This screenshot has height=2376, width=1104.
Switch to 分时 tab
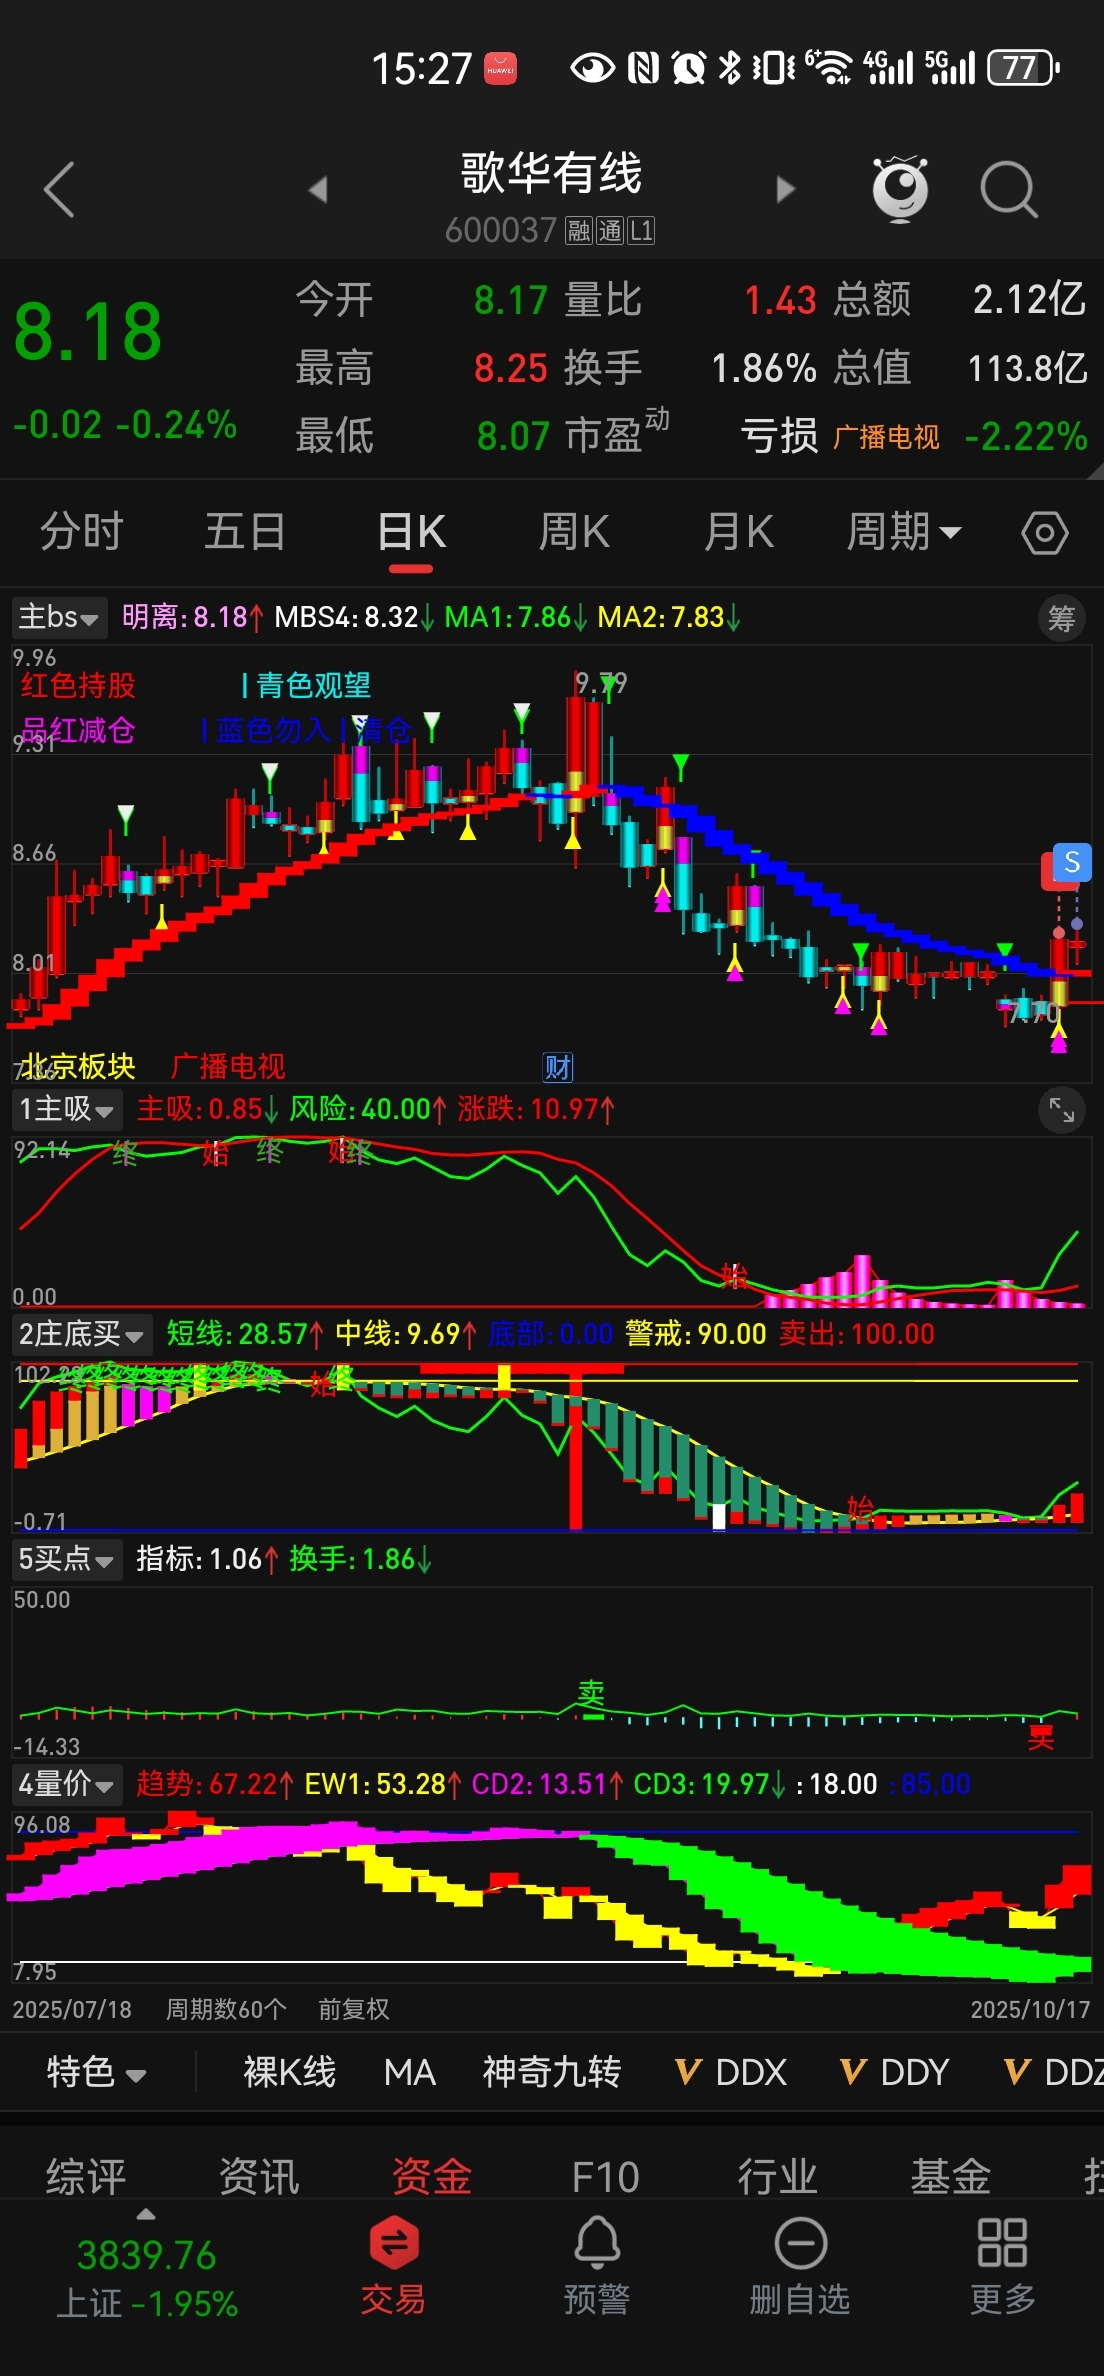(82, 532)
